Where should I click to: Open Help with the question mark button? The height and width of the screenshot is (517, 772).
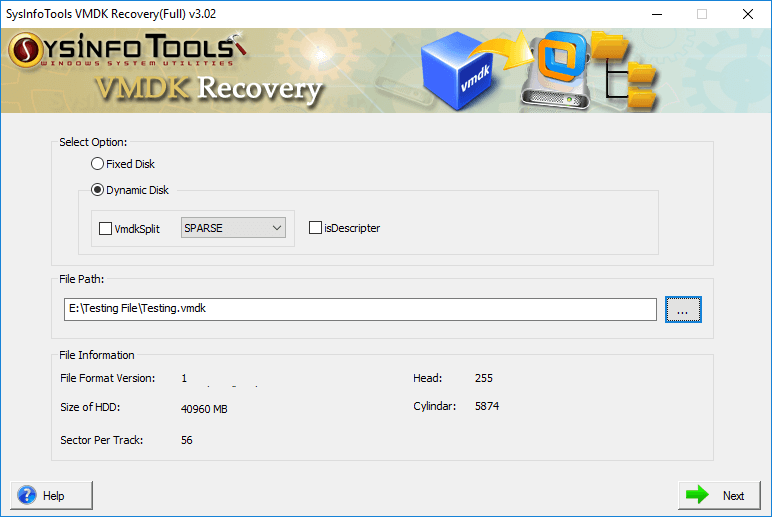(52, 495)
